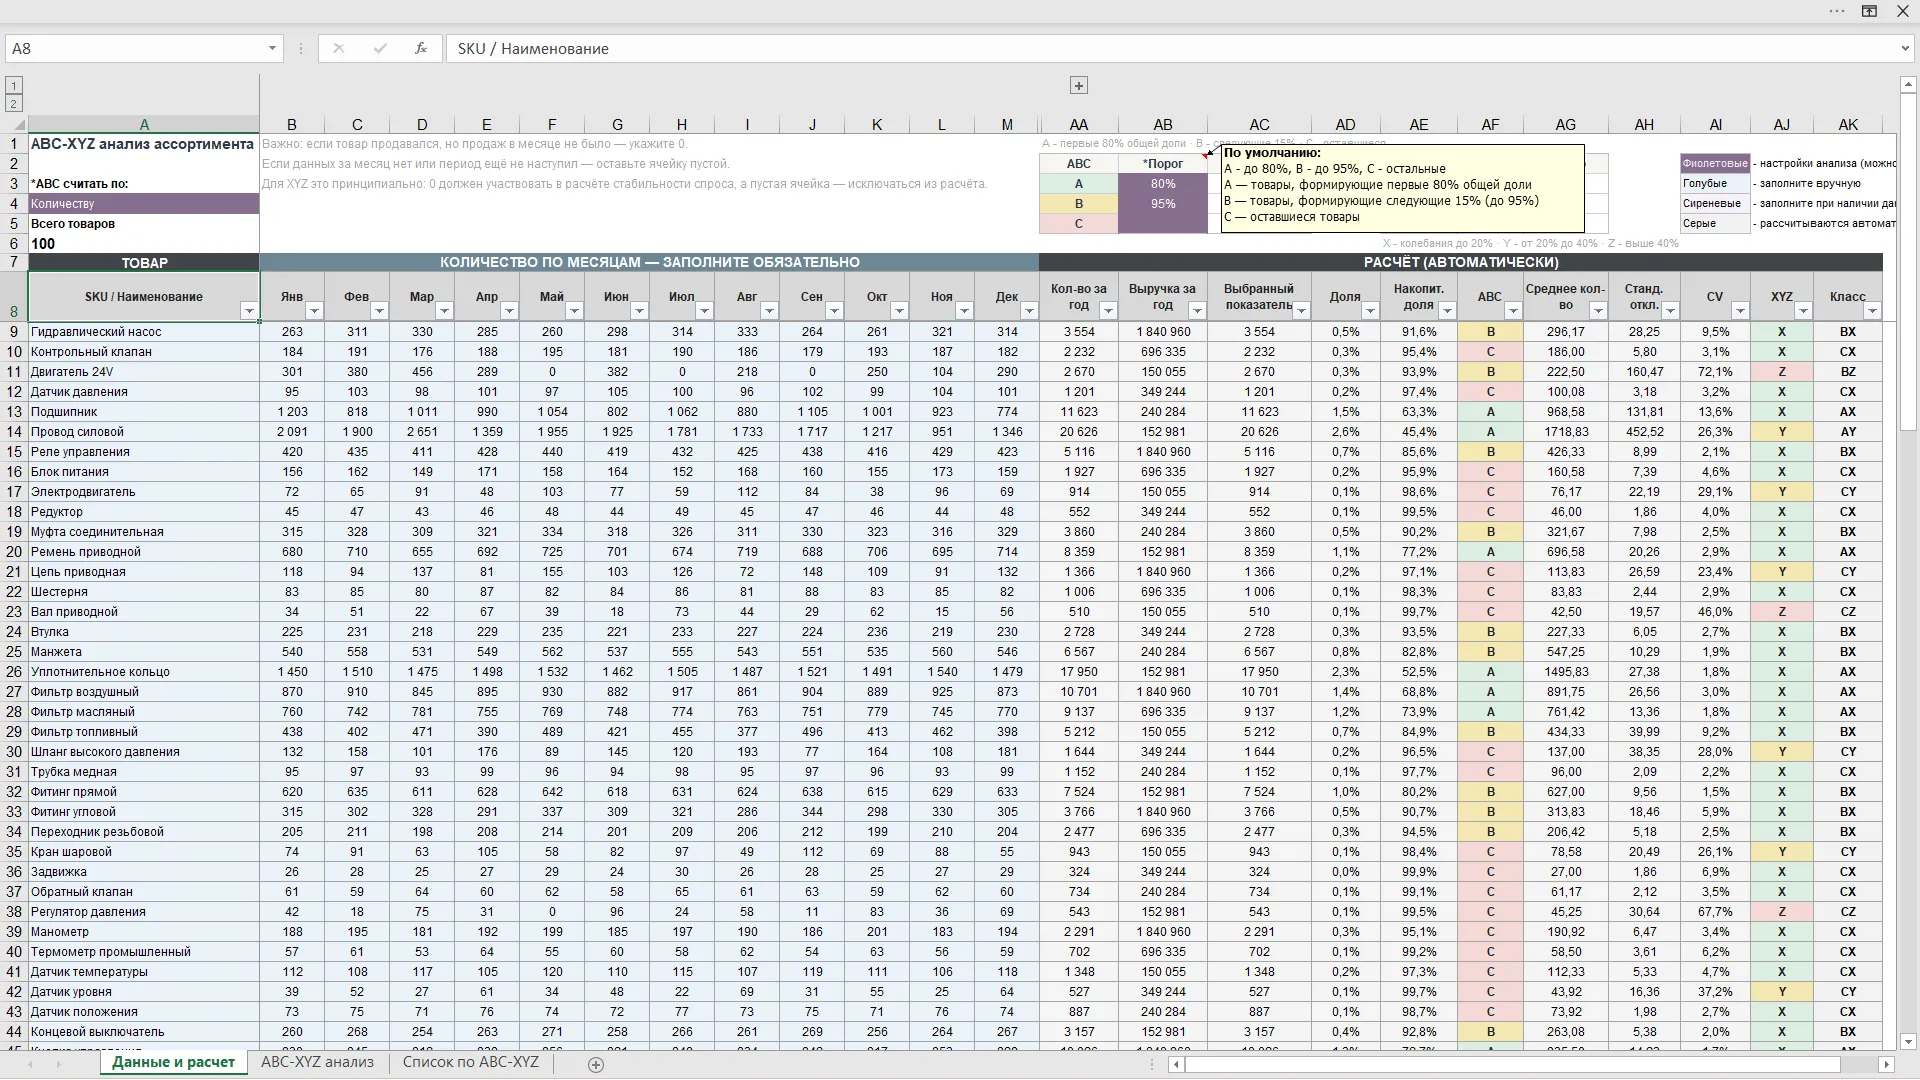Select the purple Количеству settings cell
Image resolution: width=1920 pixels, height=1080 pixels.
click(144, 204)
